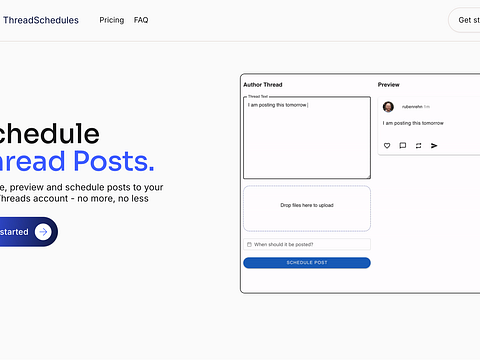Click the user avatar in preview
480x360 pixels.
tap(388, 107)
